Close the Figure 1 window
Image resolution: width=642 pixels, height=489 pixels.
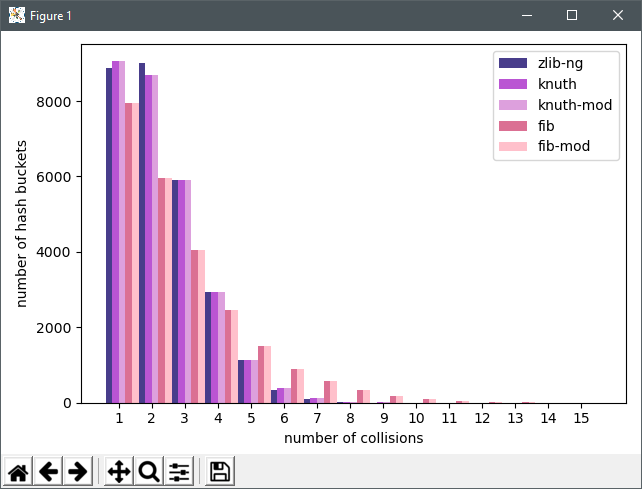pos(617,15)
